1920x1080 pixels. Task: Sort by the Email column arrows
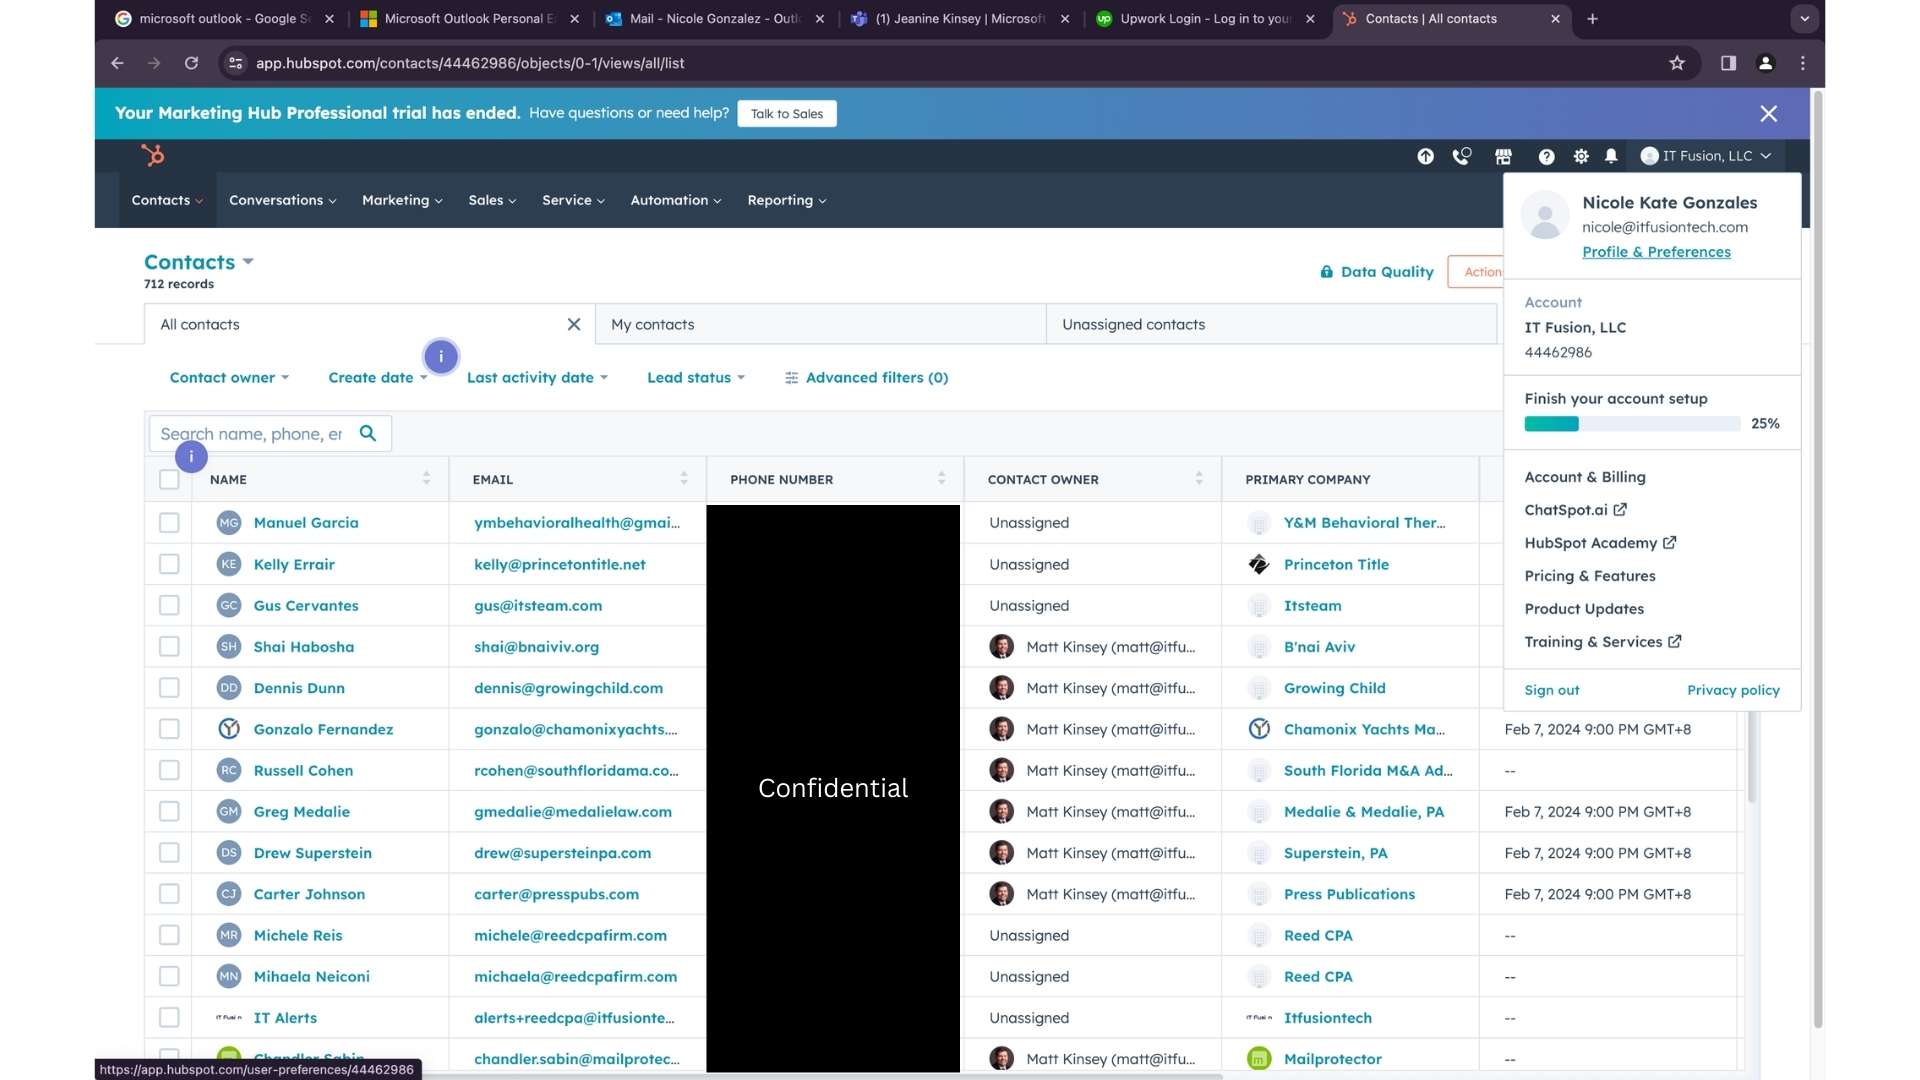(684, 478)
